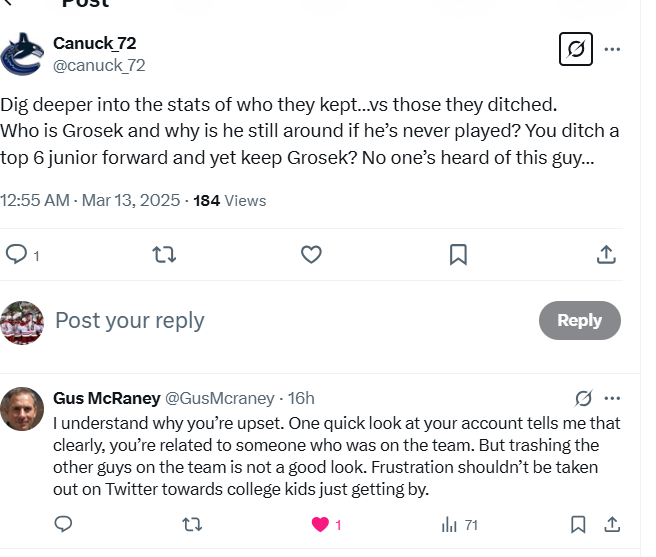The height and width of the screenshot is (557, 656).
Task: Reply to Canuck_72's post via comment icon
Action: click(x=17, y=254)
